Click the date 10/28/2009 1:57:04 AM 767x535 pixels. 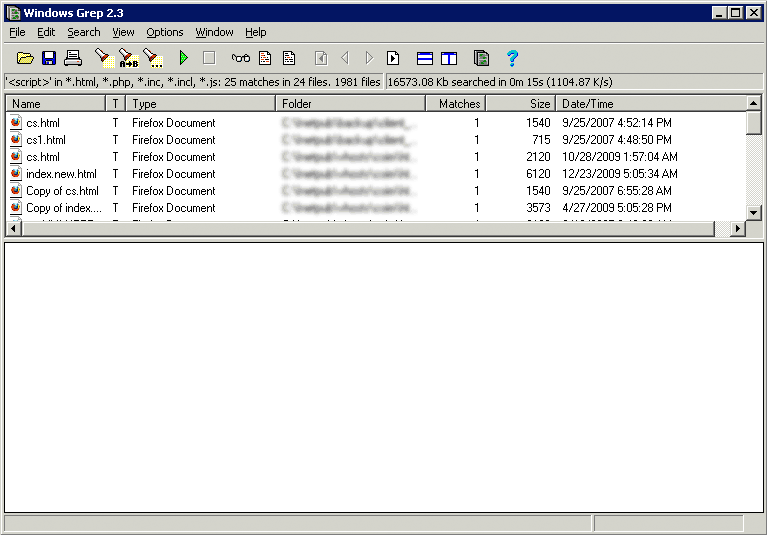[620, 157]
